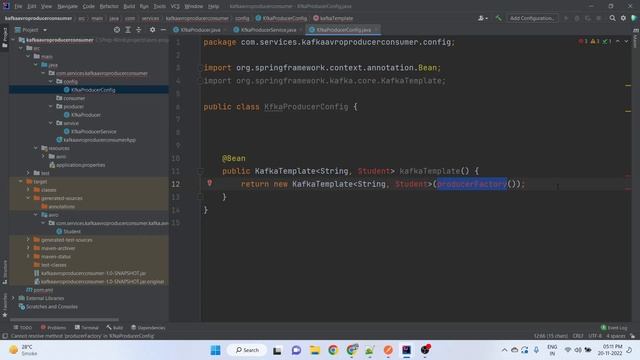This screenshot has width=640, height=360.
Task: Open the Refactor menu
Action: tap(109, 6)
